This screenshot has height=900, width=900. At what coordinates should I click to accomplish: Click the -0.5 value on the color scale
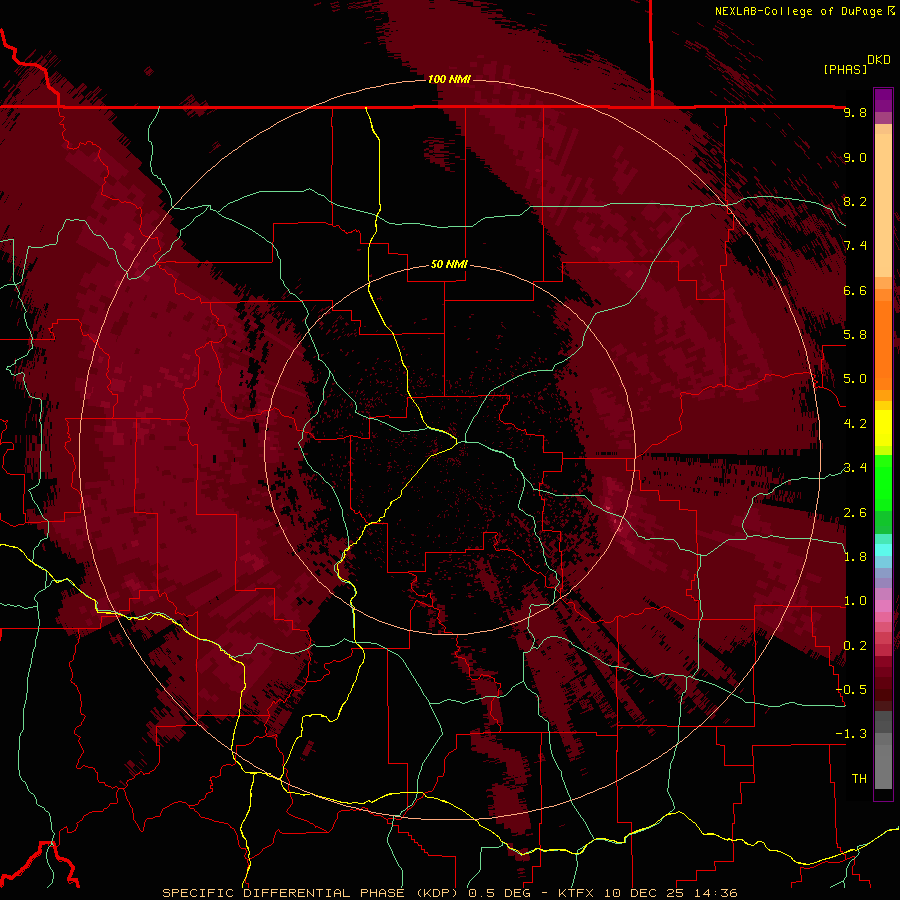coord(851,690)
